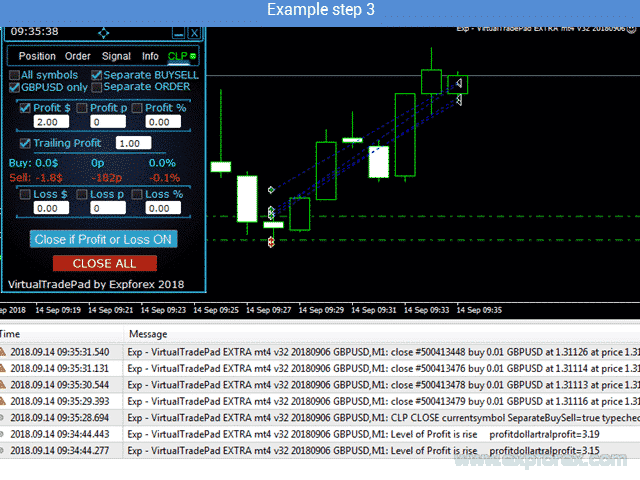Click the green CLP status indicator icon
Viewport: 640px width, 480px height.
tap(193, 56)
